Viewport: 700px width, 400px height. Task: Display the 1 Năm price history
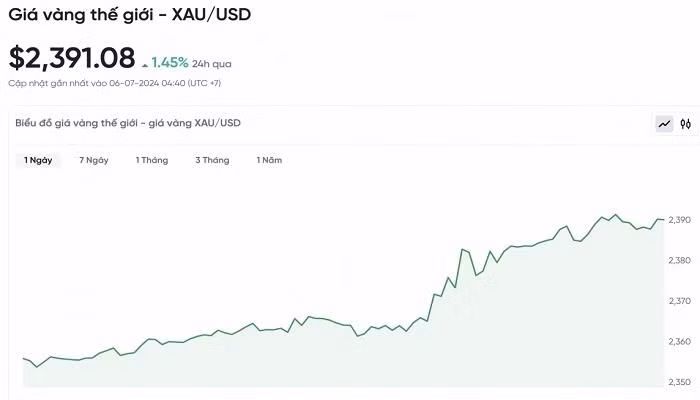[x=269, y=160]
